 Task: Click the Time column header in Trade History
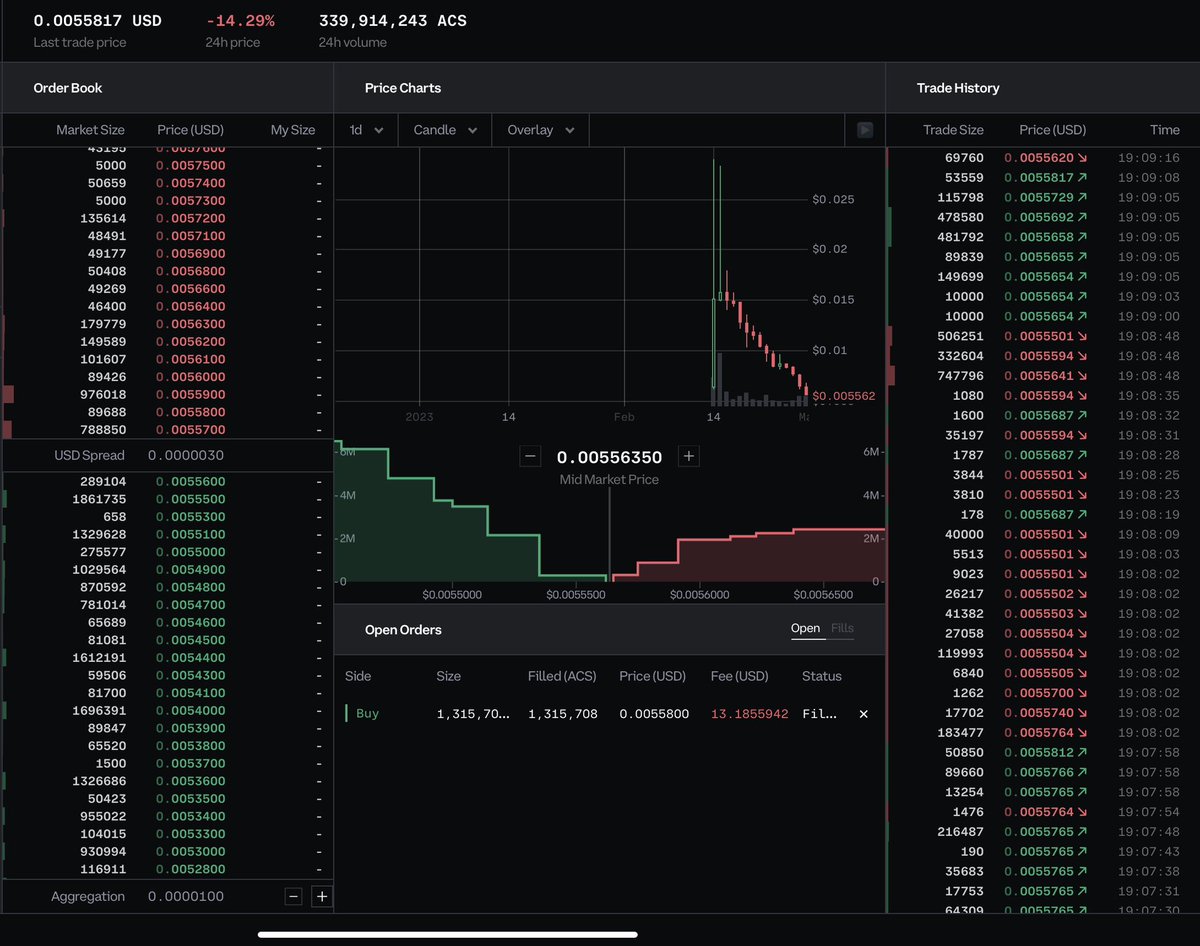point(1165,130)
